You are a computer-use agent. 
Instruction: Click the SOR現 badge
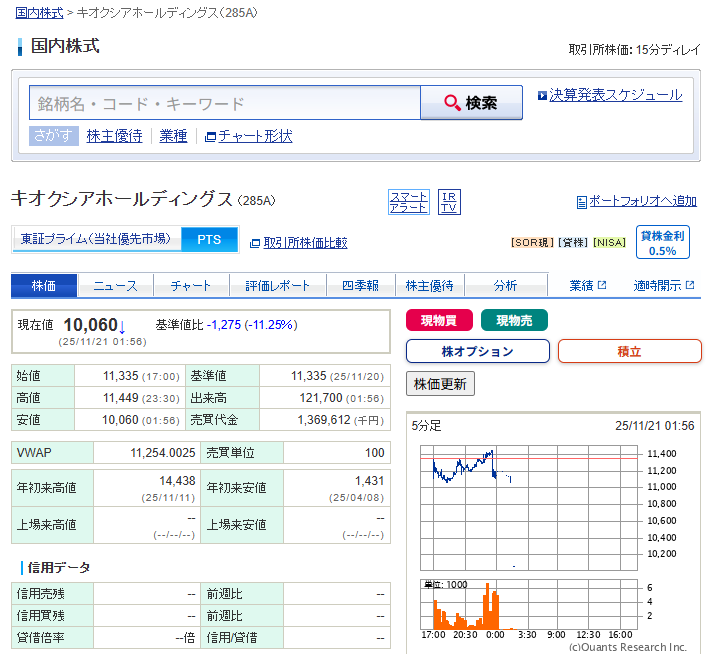(532, 243)
